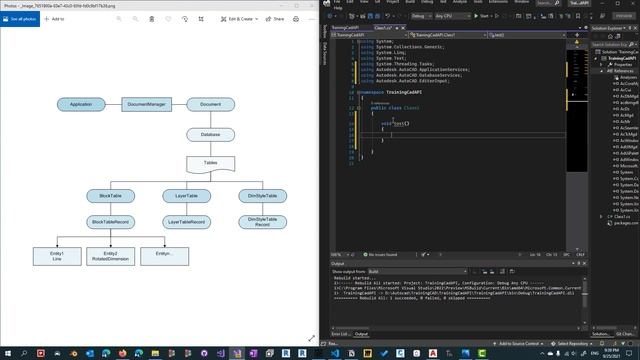Click the taskbar search icon
640x360 pixels.
click(x=24, y=353)
